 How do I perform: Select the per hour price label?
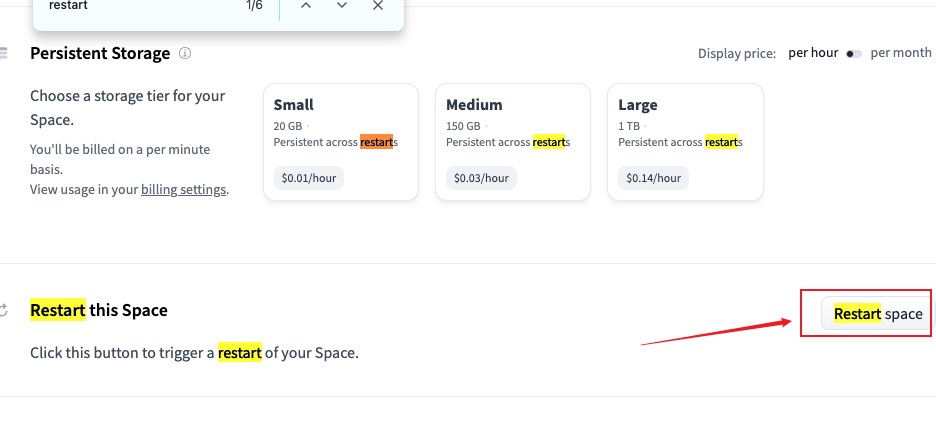[x=813, y=53]
